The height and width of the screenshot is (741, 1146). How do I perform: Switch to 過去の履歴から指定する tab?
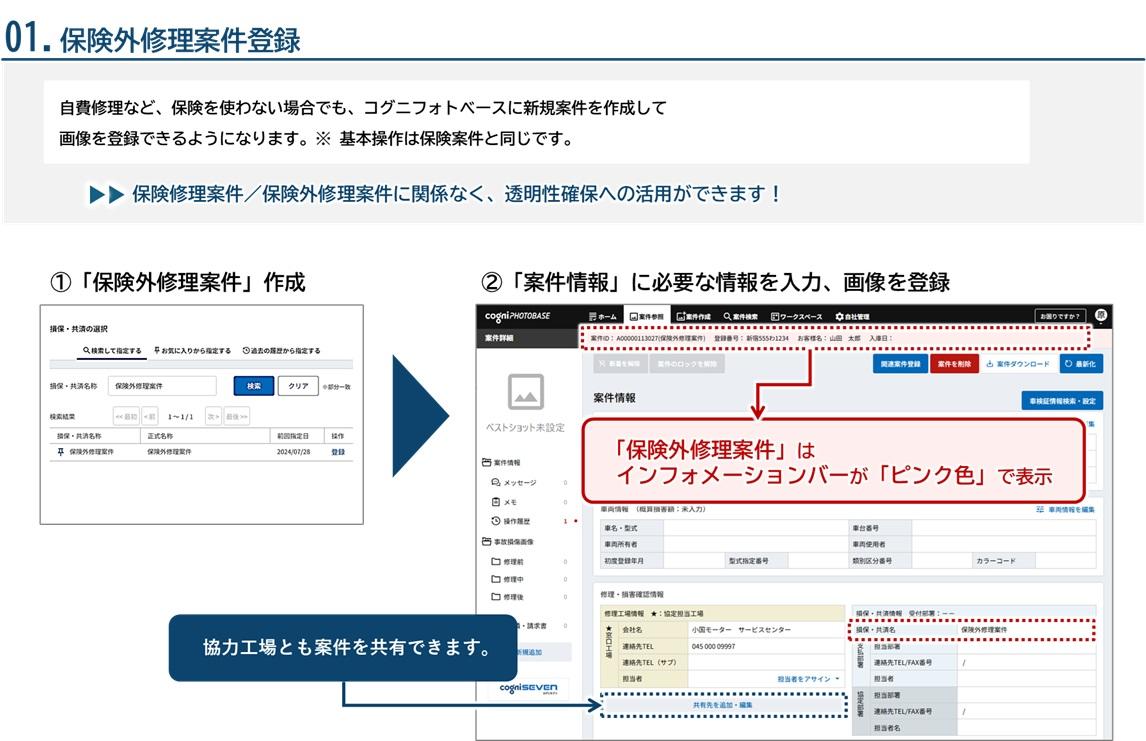[281, 351]
